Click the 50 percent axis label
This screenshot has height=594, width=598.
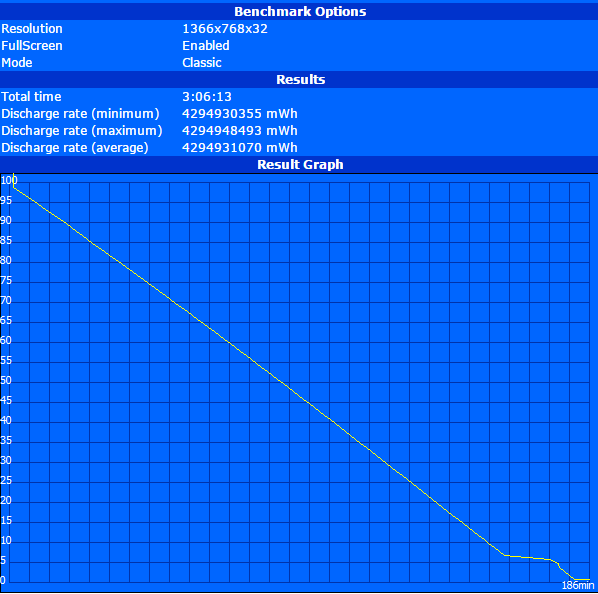[6, 380]
